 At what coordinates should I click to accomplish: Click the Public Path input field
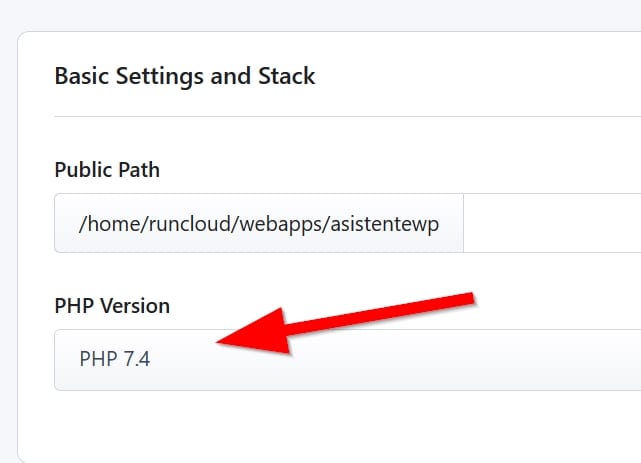click(552, 223)
